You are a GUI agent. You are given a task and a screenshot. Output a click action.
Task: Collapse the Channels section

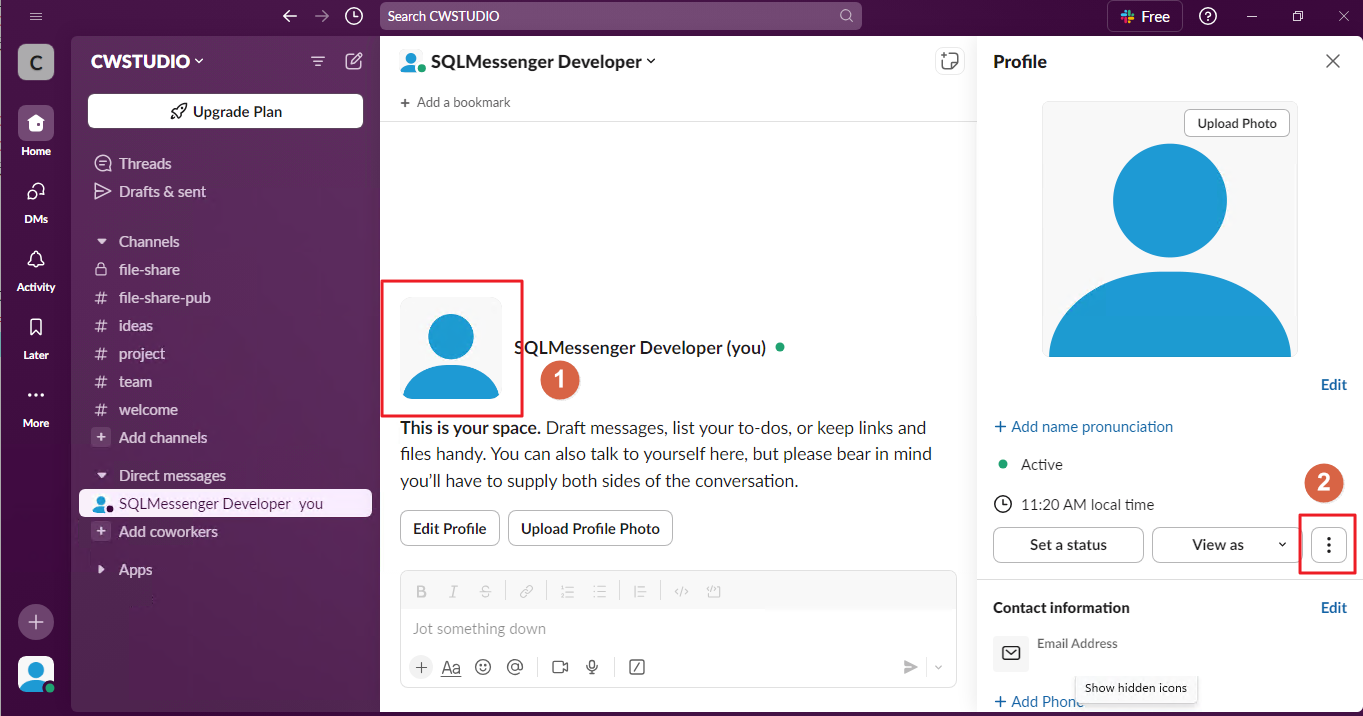pos(101,241)
